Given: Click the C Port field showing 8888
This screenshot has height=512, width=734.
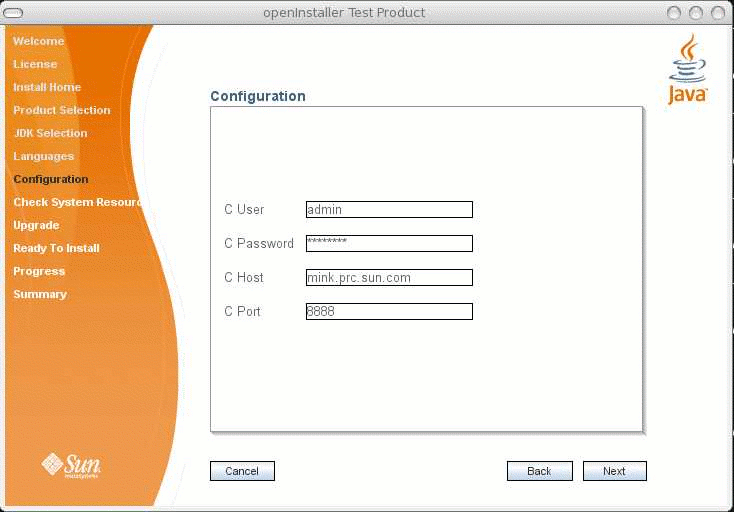Looking at the screenshot, I should [x=389, y=312].
